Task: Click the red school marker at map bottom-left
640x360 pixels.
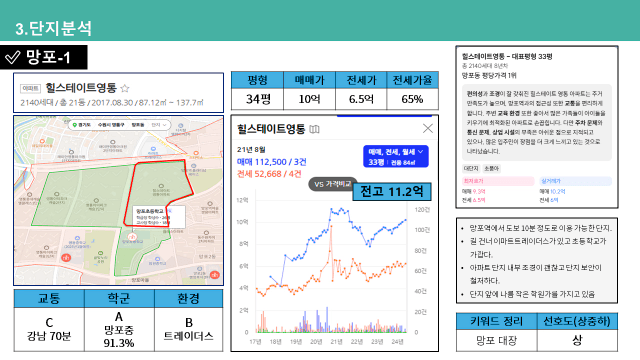Action: [x=66, y=258]
